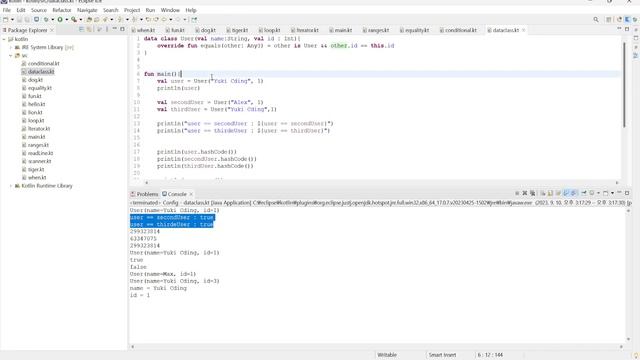Switch to the when.kt editor tab
Screen dimensions: 640x360
(x=144, y=30)
